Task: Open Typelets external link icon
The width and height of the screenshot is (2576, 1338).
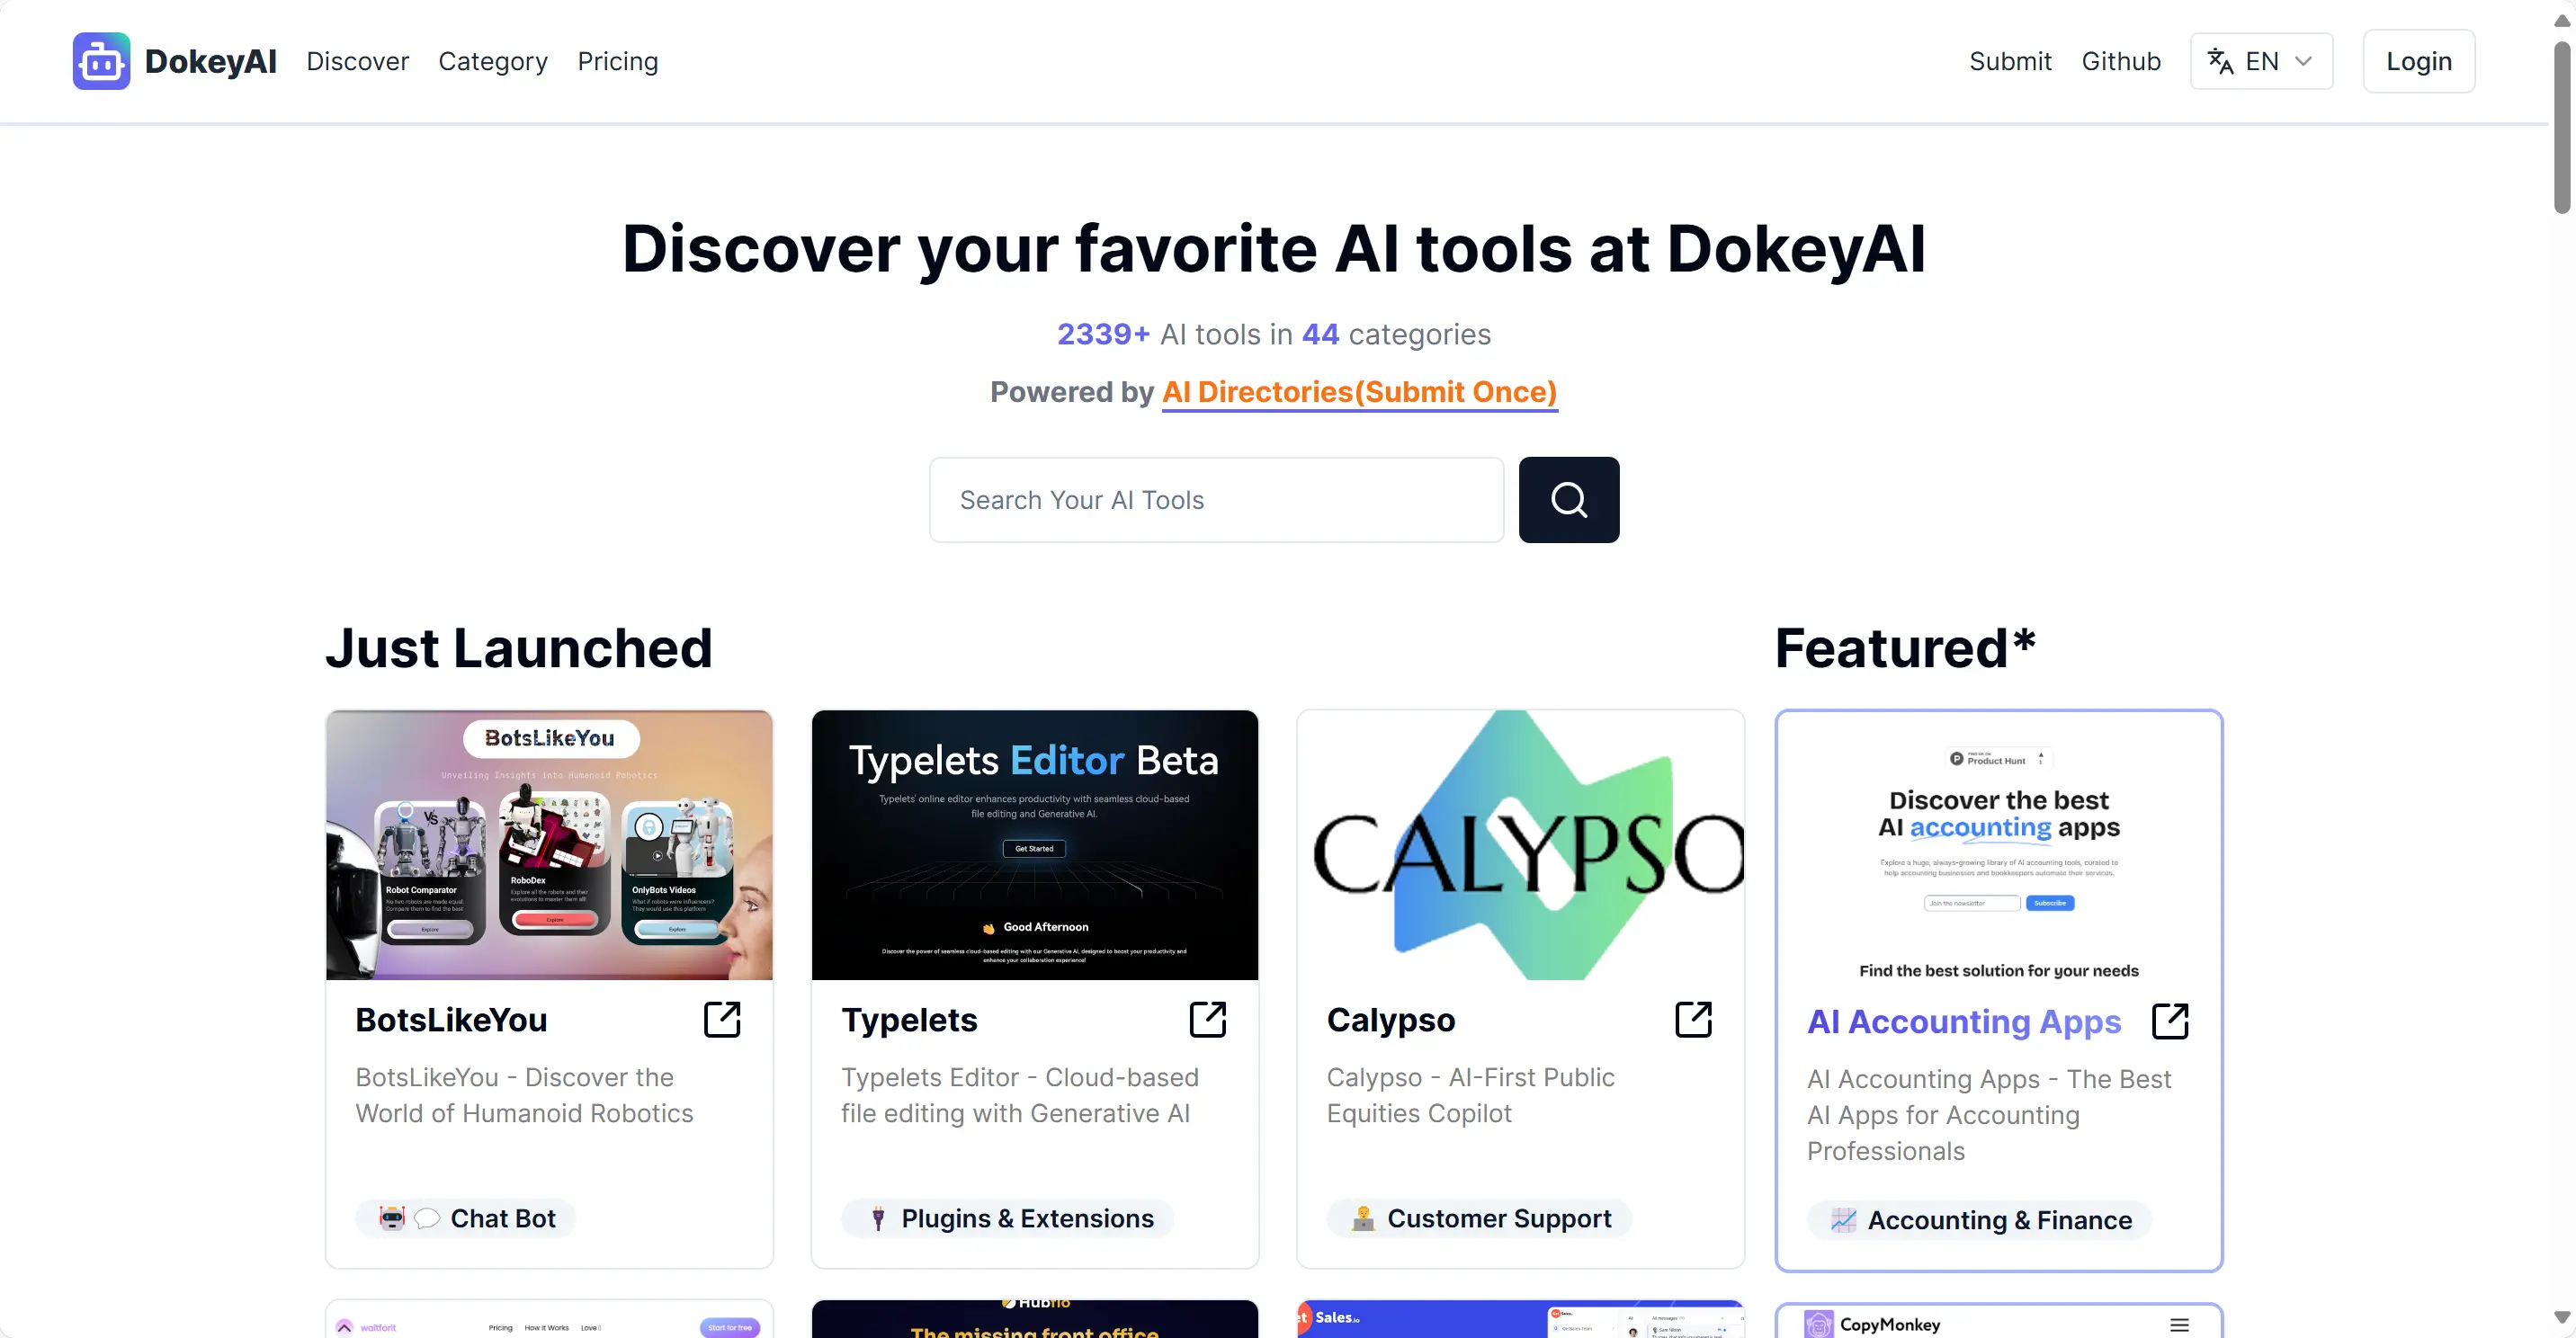Action: point(1208,1020)
